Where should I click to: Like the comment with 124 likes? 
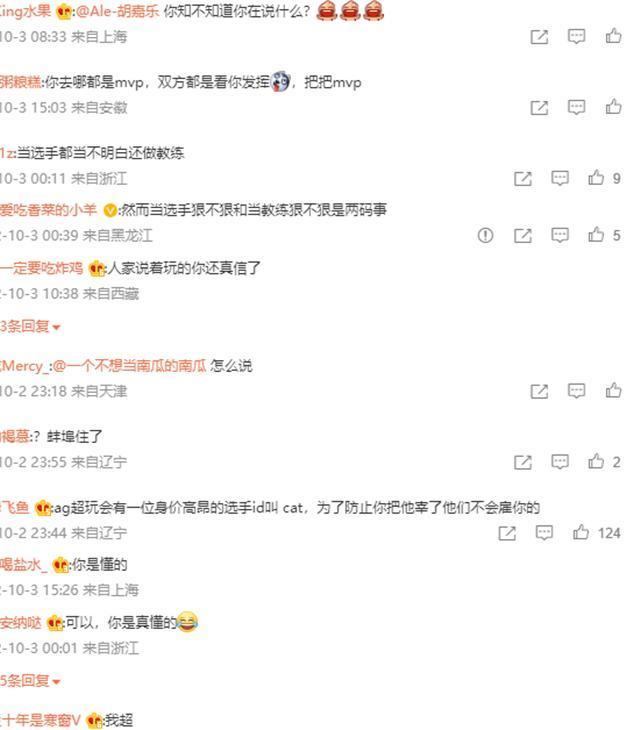tap(581, 532)
